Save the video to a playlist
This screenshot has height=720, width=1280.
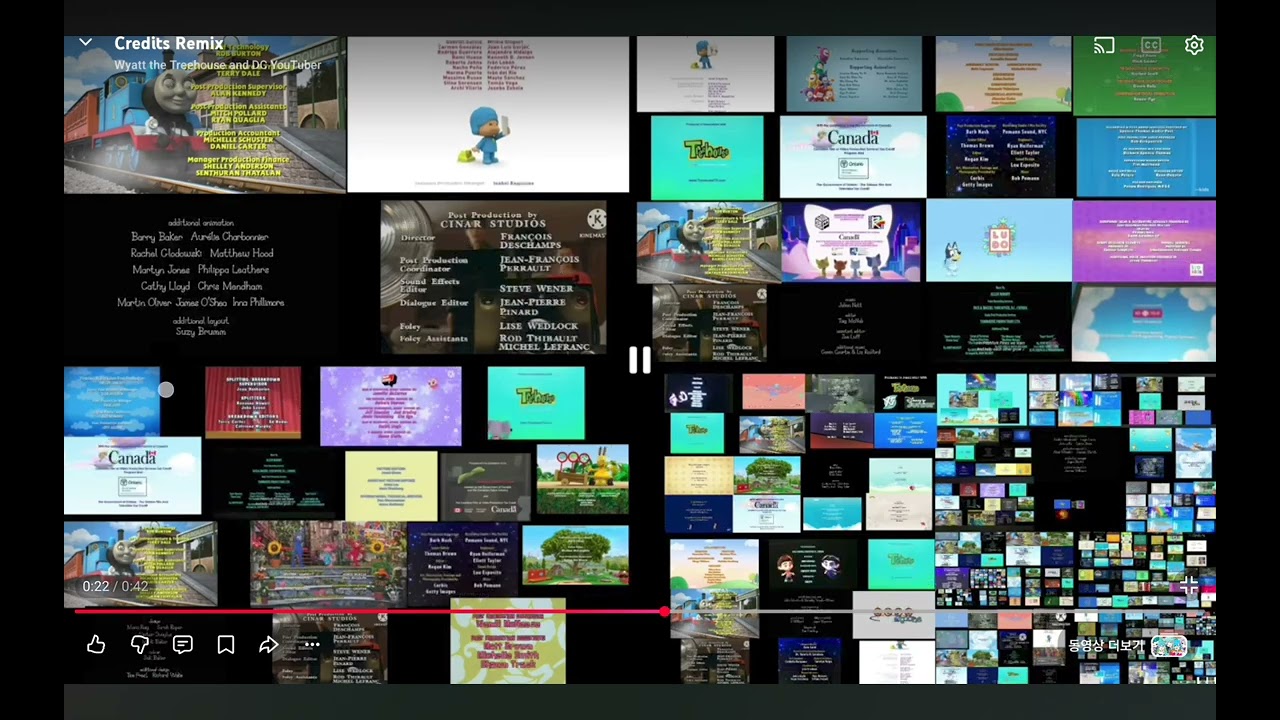[226, 645]
